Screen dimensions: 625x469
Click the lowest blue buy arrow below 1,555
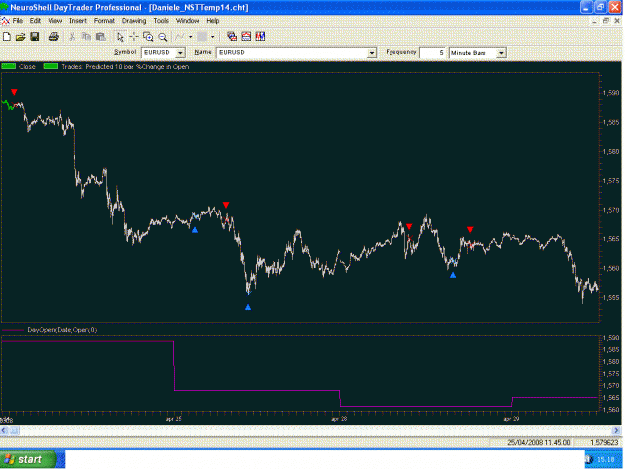248,307
